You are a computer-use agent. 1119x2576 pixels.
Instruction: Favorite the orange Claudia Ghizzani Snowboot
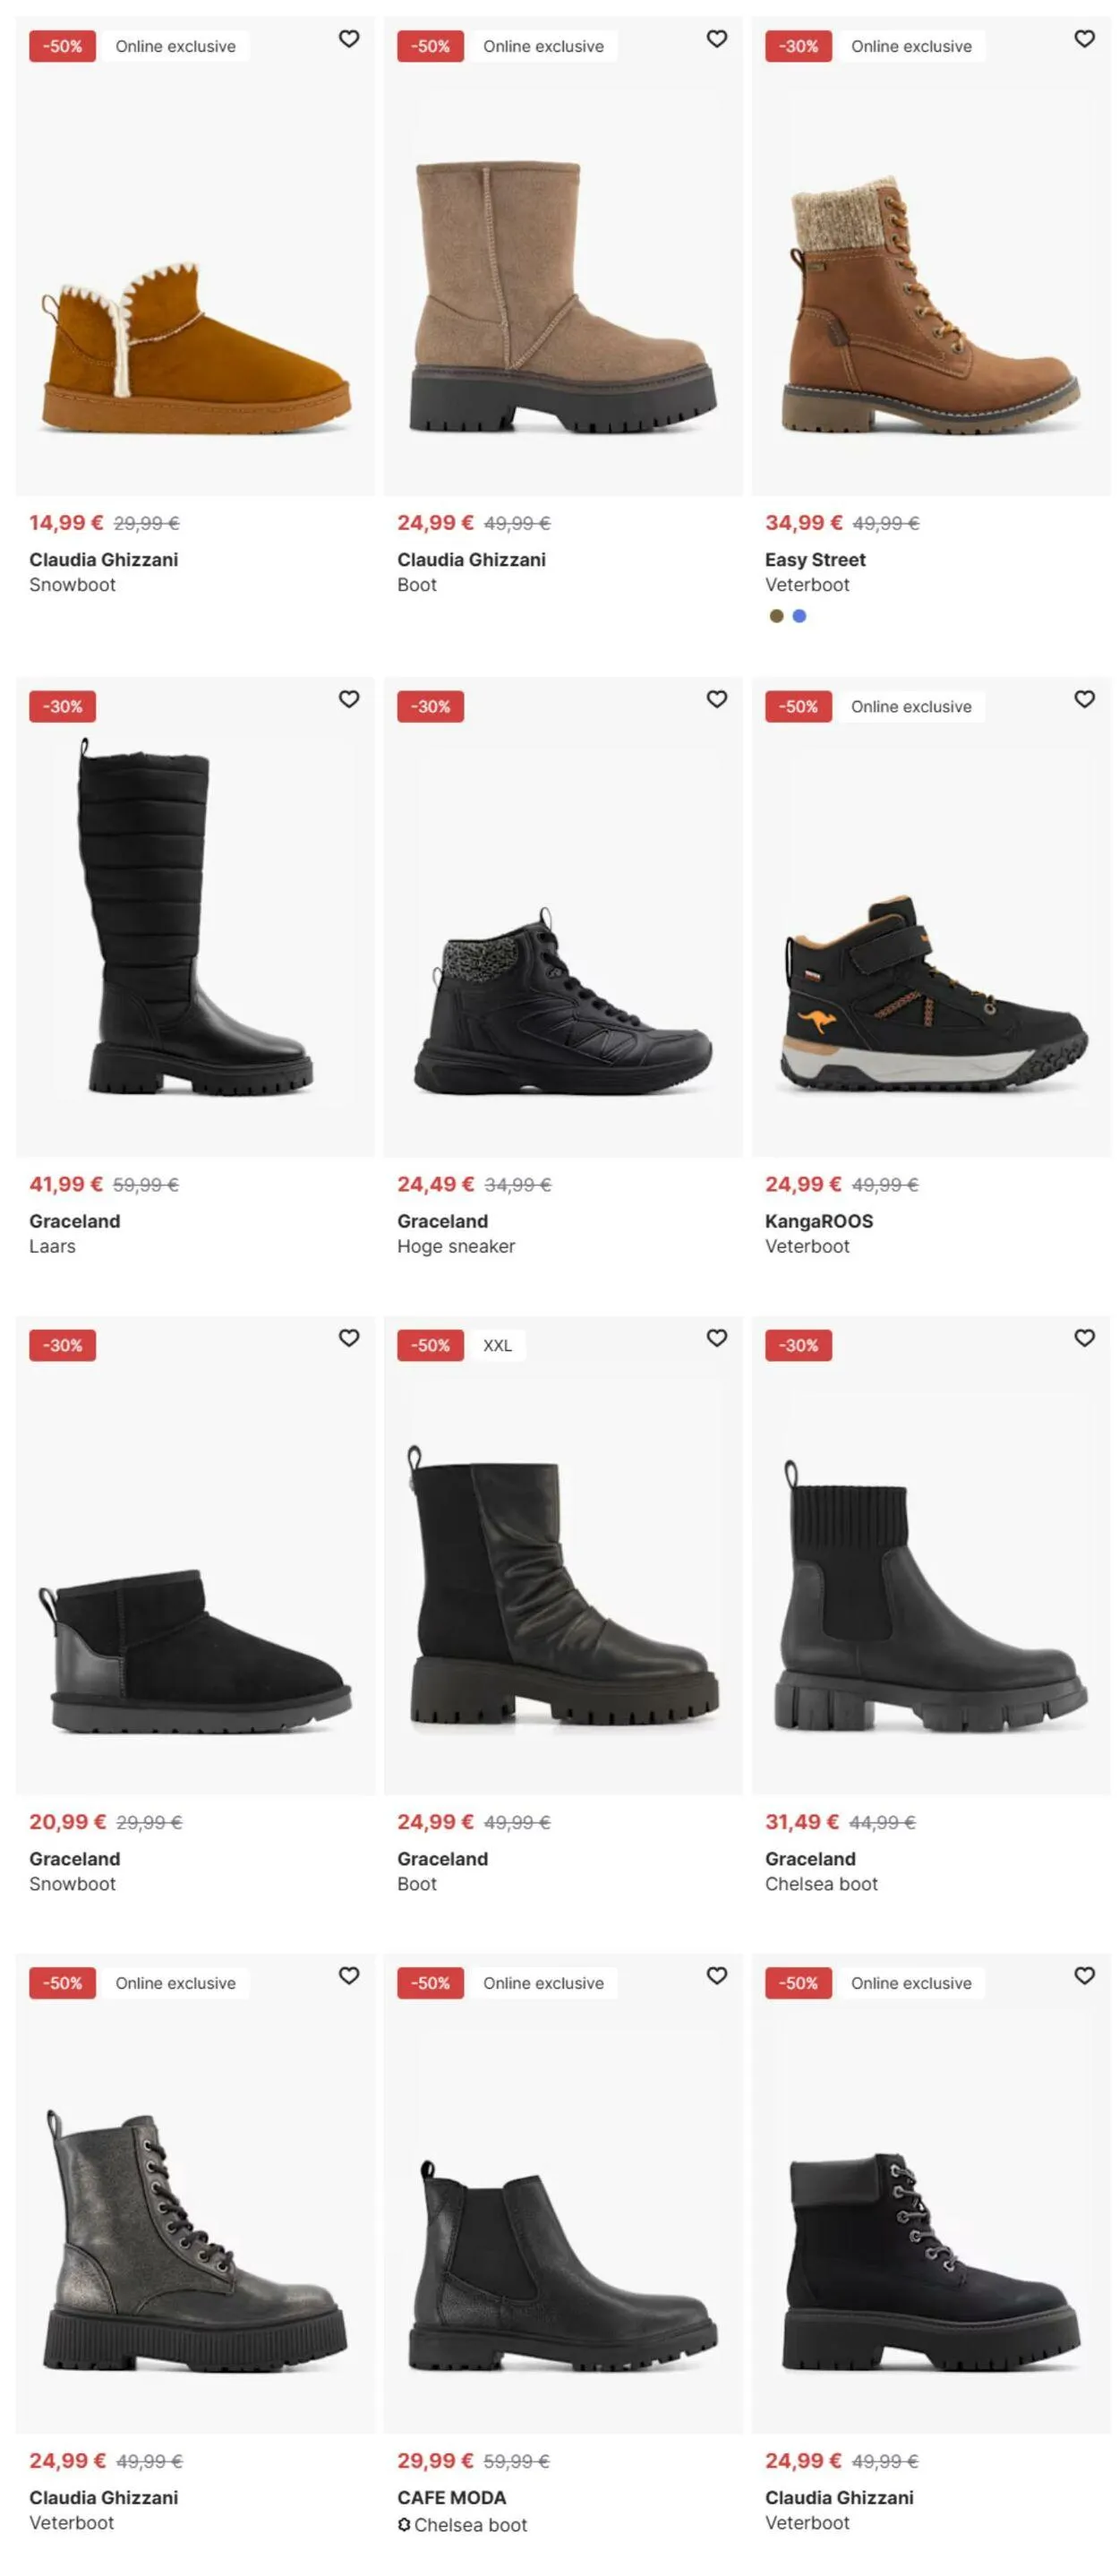tap(349, 39)
